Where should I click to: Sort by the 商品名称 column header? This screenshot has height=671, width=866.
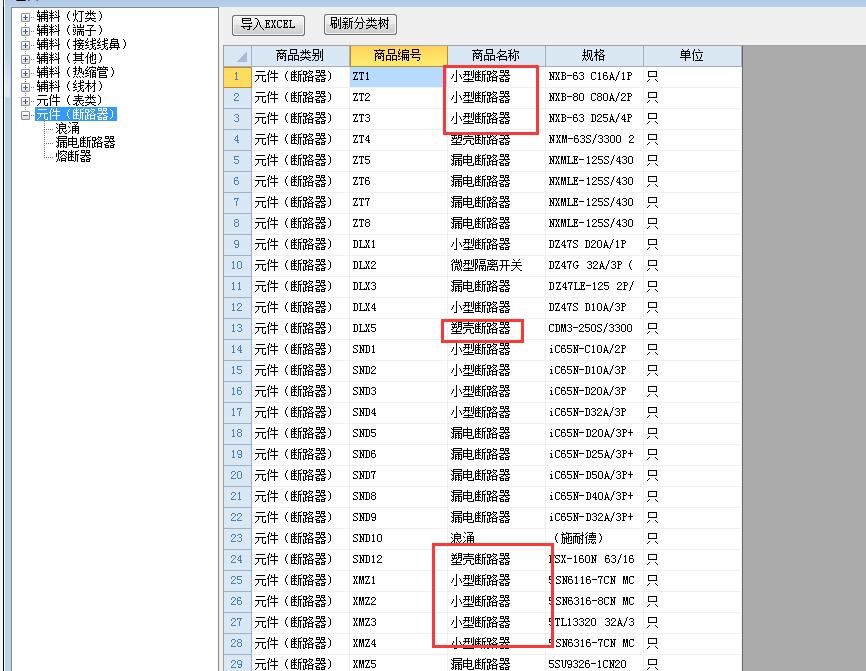496,55
